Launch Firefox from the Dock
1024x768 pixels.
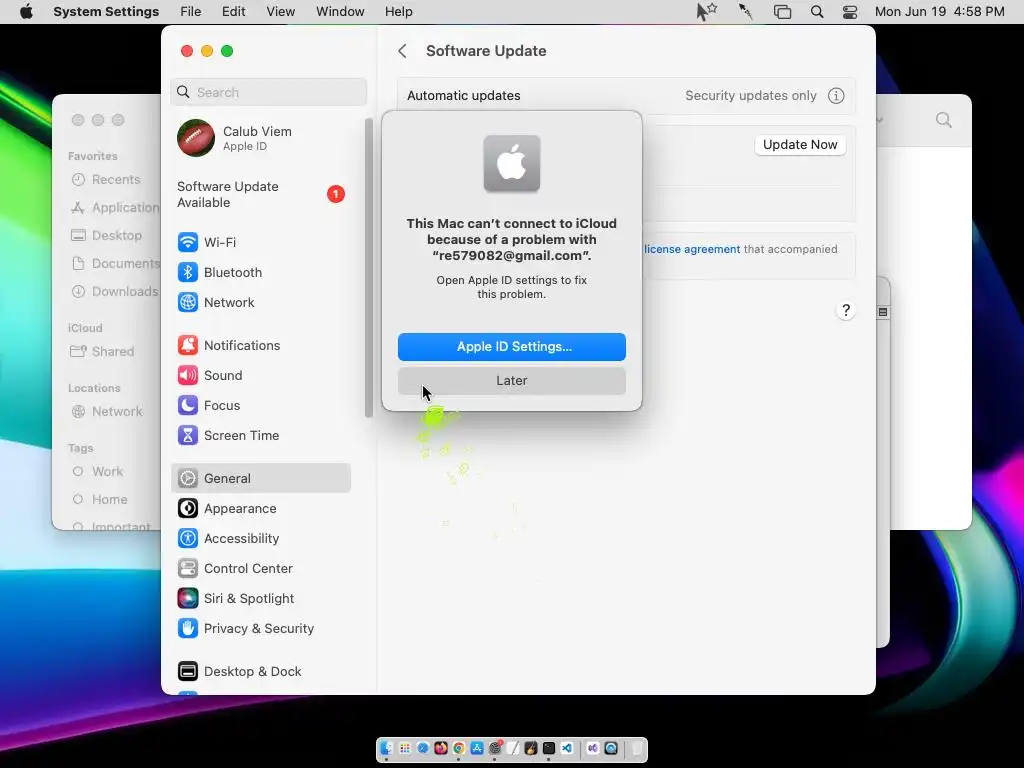(x=441, y=748)
